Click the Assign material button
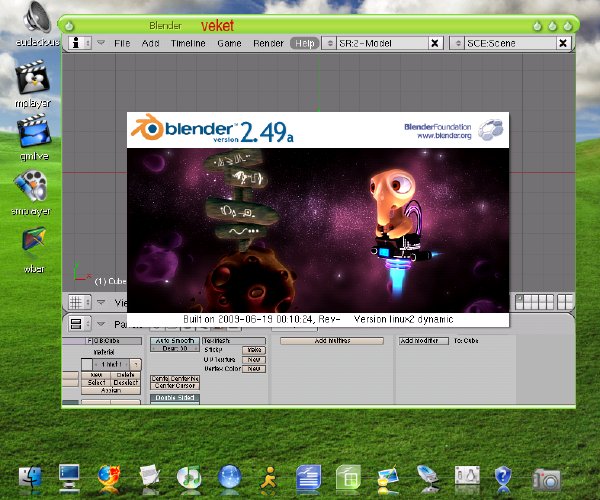 coord(111,390)
